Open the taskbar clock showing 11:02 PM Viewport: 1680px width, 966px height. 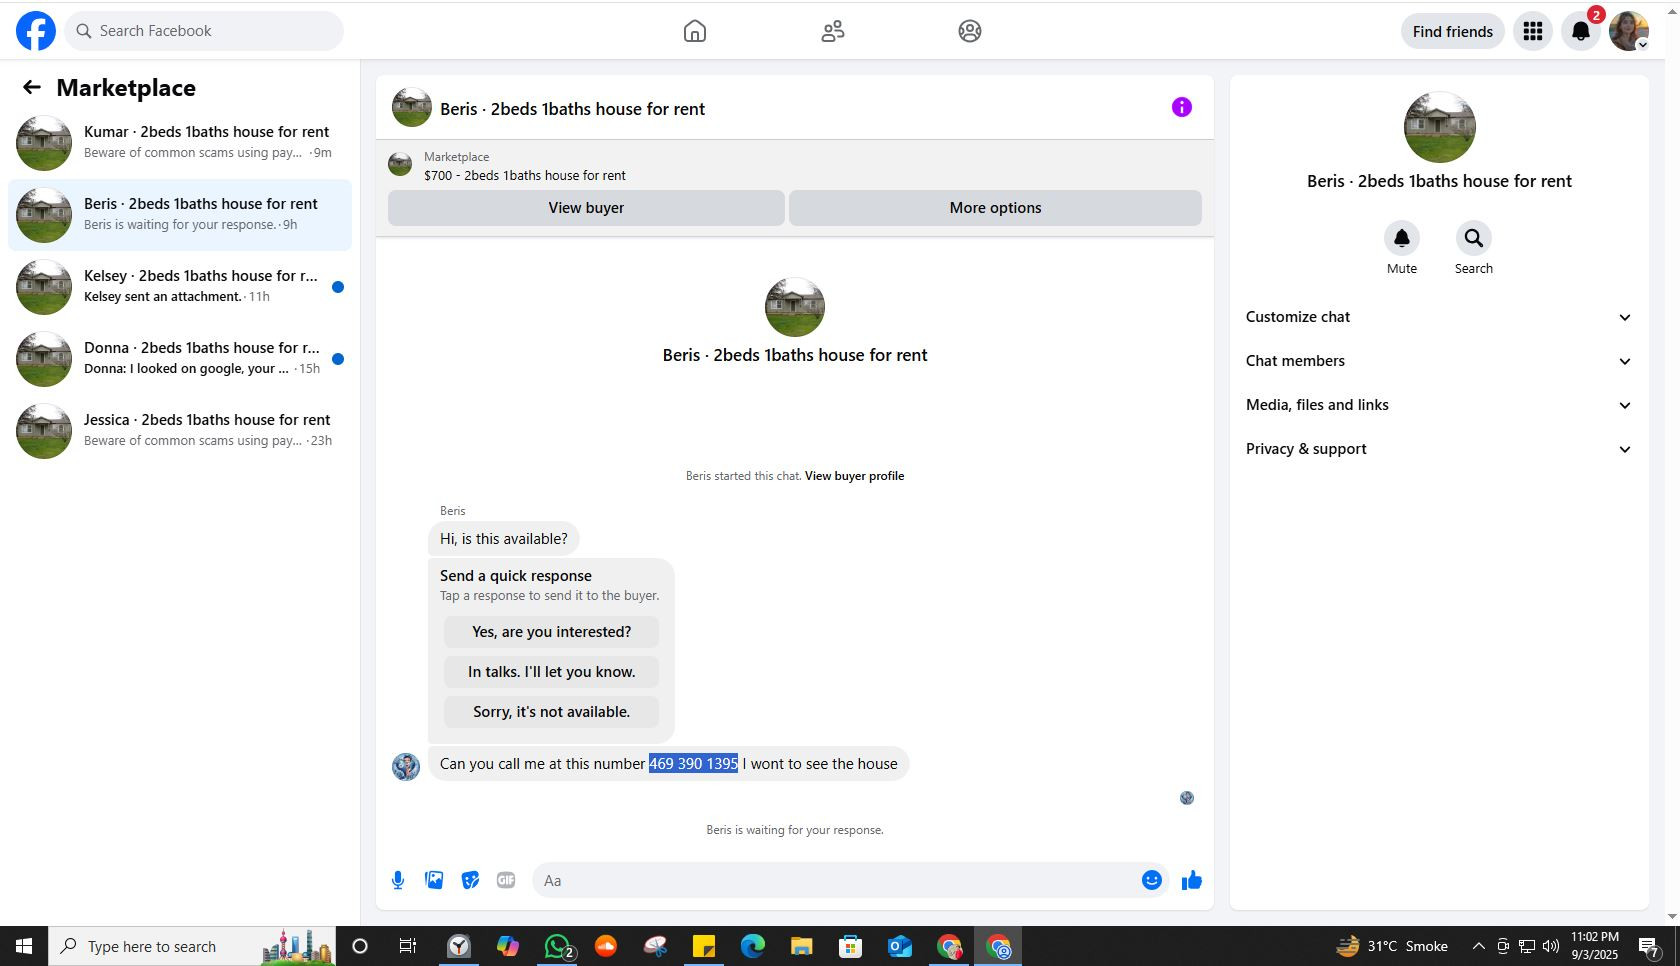pos(1594,946)
